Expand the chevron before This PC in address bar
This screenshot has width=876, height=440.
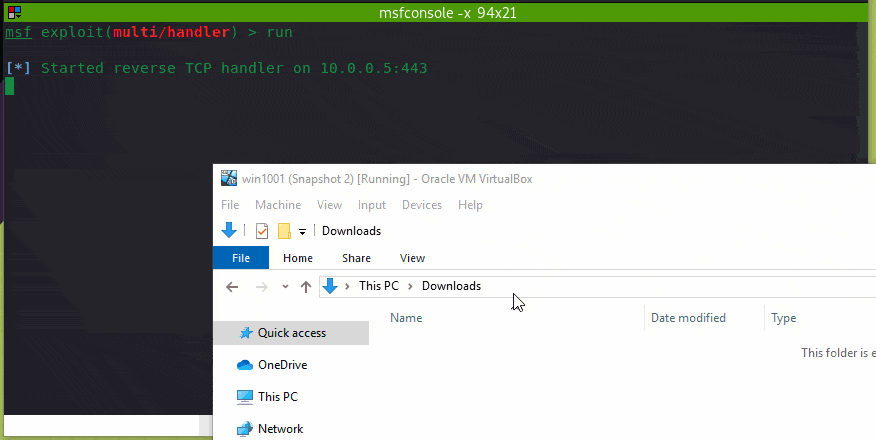tap(347, 286)
